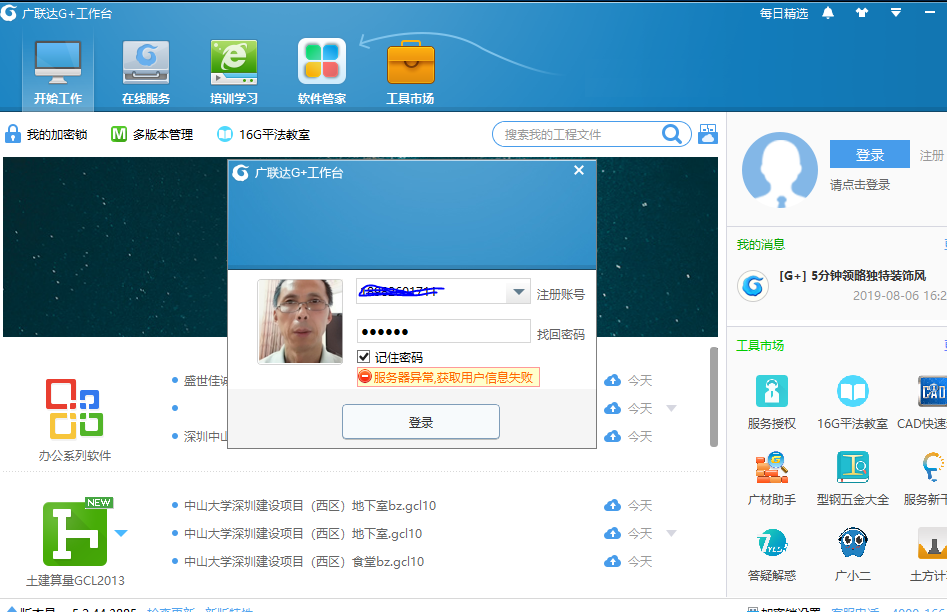Screen dimensions: 947x612
Task: Click the 注册 link in sidebar
Action: (931, 155)
